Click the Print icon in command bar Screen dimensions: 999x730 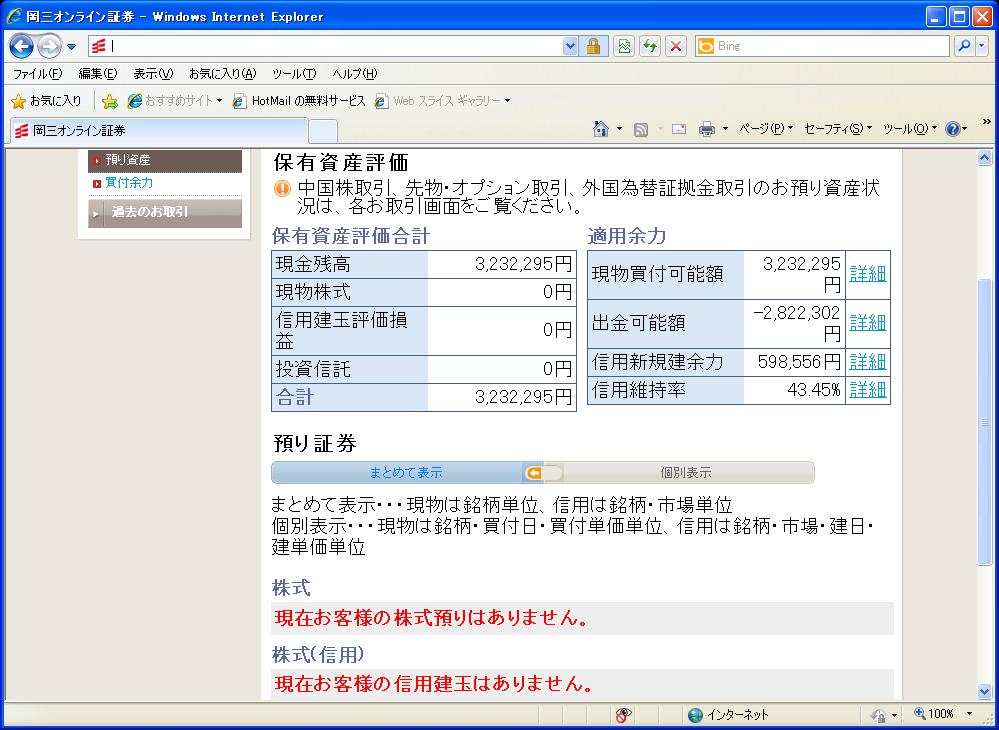pyautogui.click(x=706, y=129)
